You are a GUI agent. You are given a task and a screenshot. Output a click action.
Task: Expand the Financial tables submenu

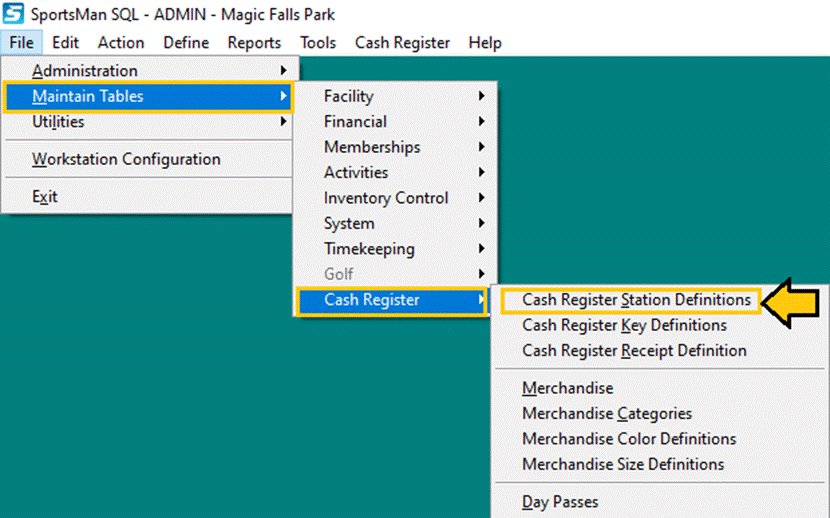355,122
